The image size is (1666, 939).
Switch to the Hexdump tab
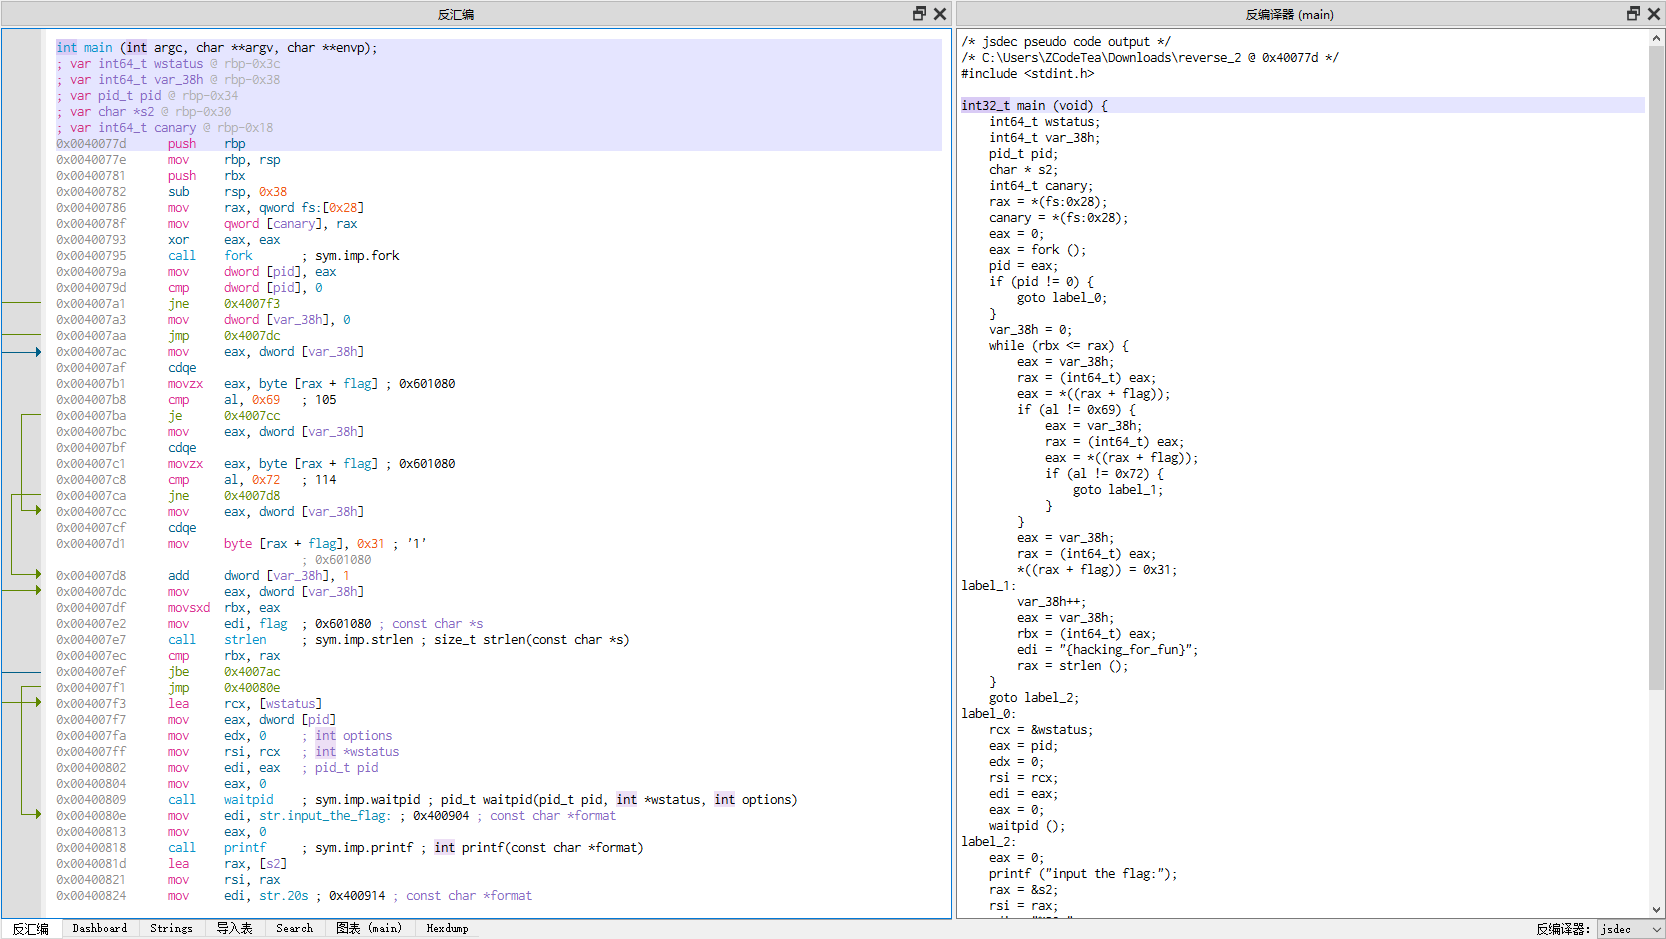[x=447, y=929]
